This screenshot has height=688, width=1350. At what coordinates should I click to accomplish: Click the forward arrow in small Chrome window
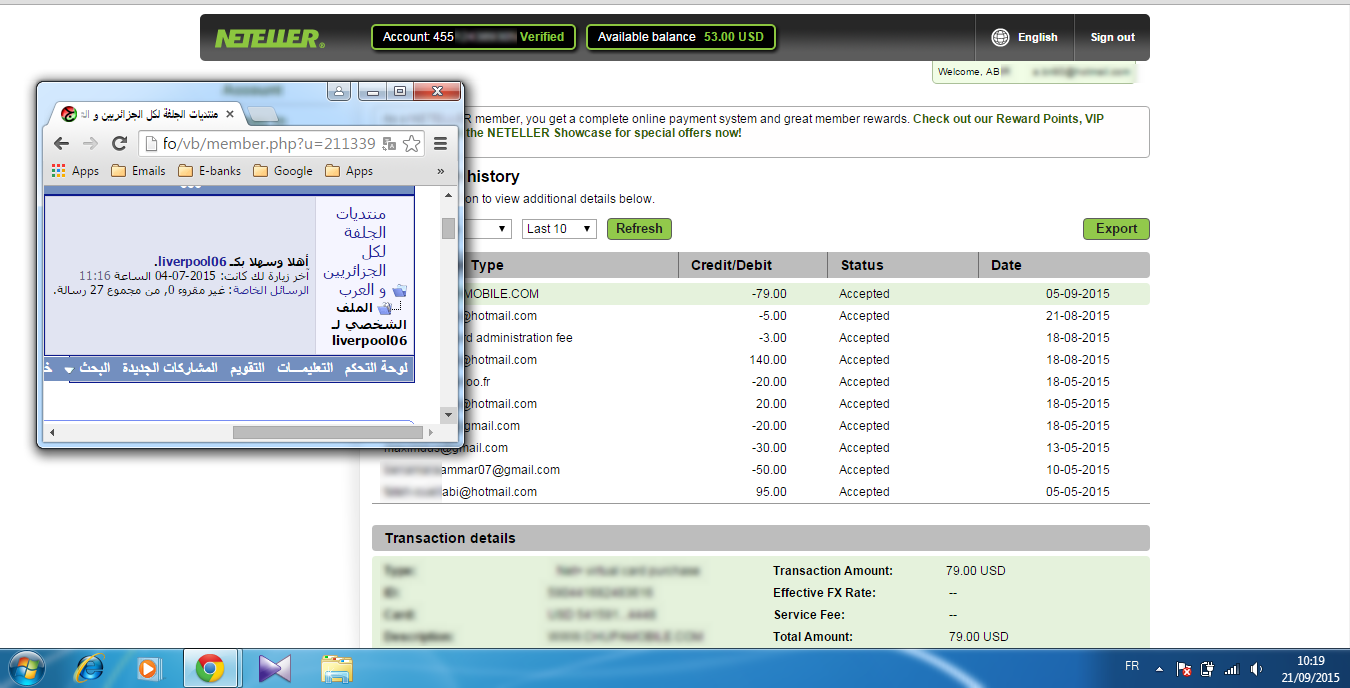click(x=91, y=143)
